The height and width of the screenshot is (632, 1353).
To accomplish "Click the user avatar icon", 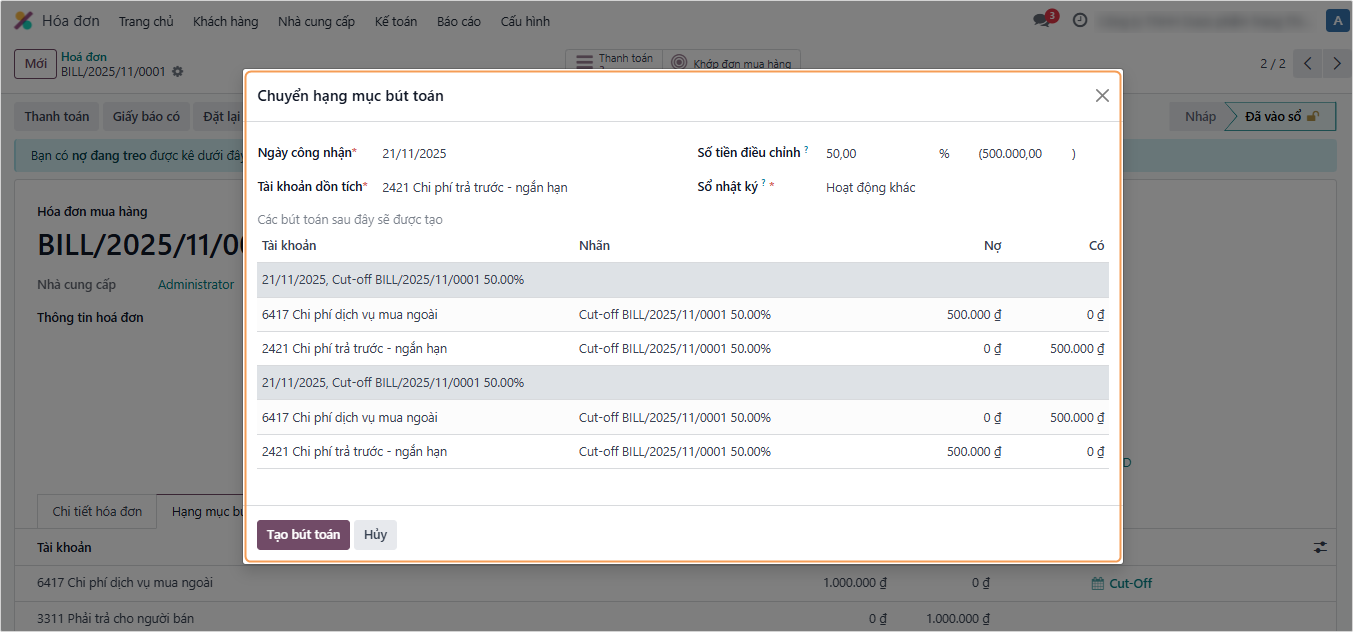I will (x=1336, y=20).
